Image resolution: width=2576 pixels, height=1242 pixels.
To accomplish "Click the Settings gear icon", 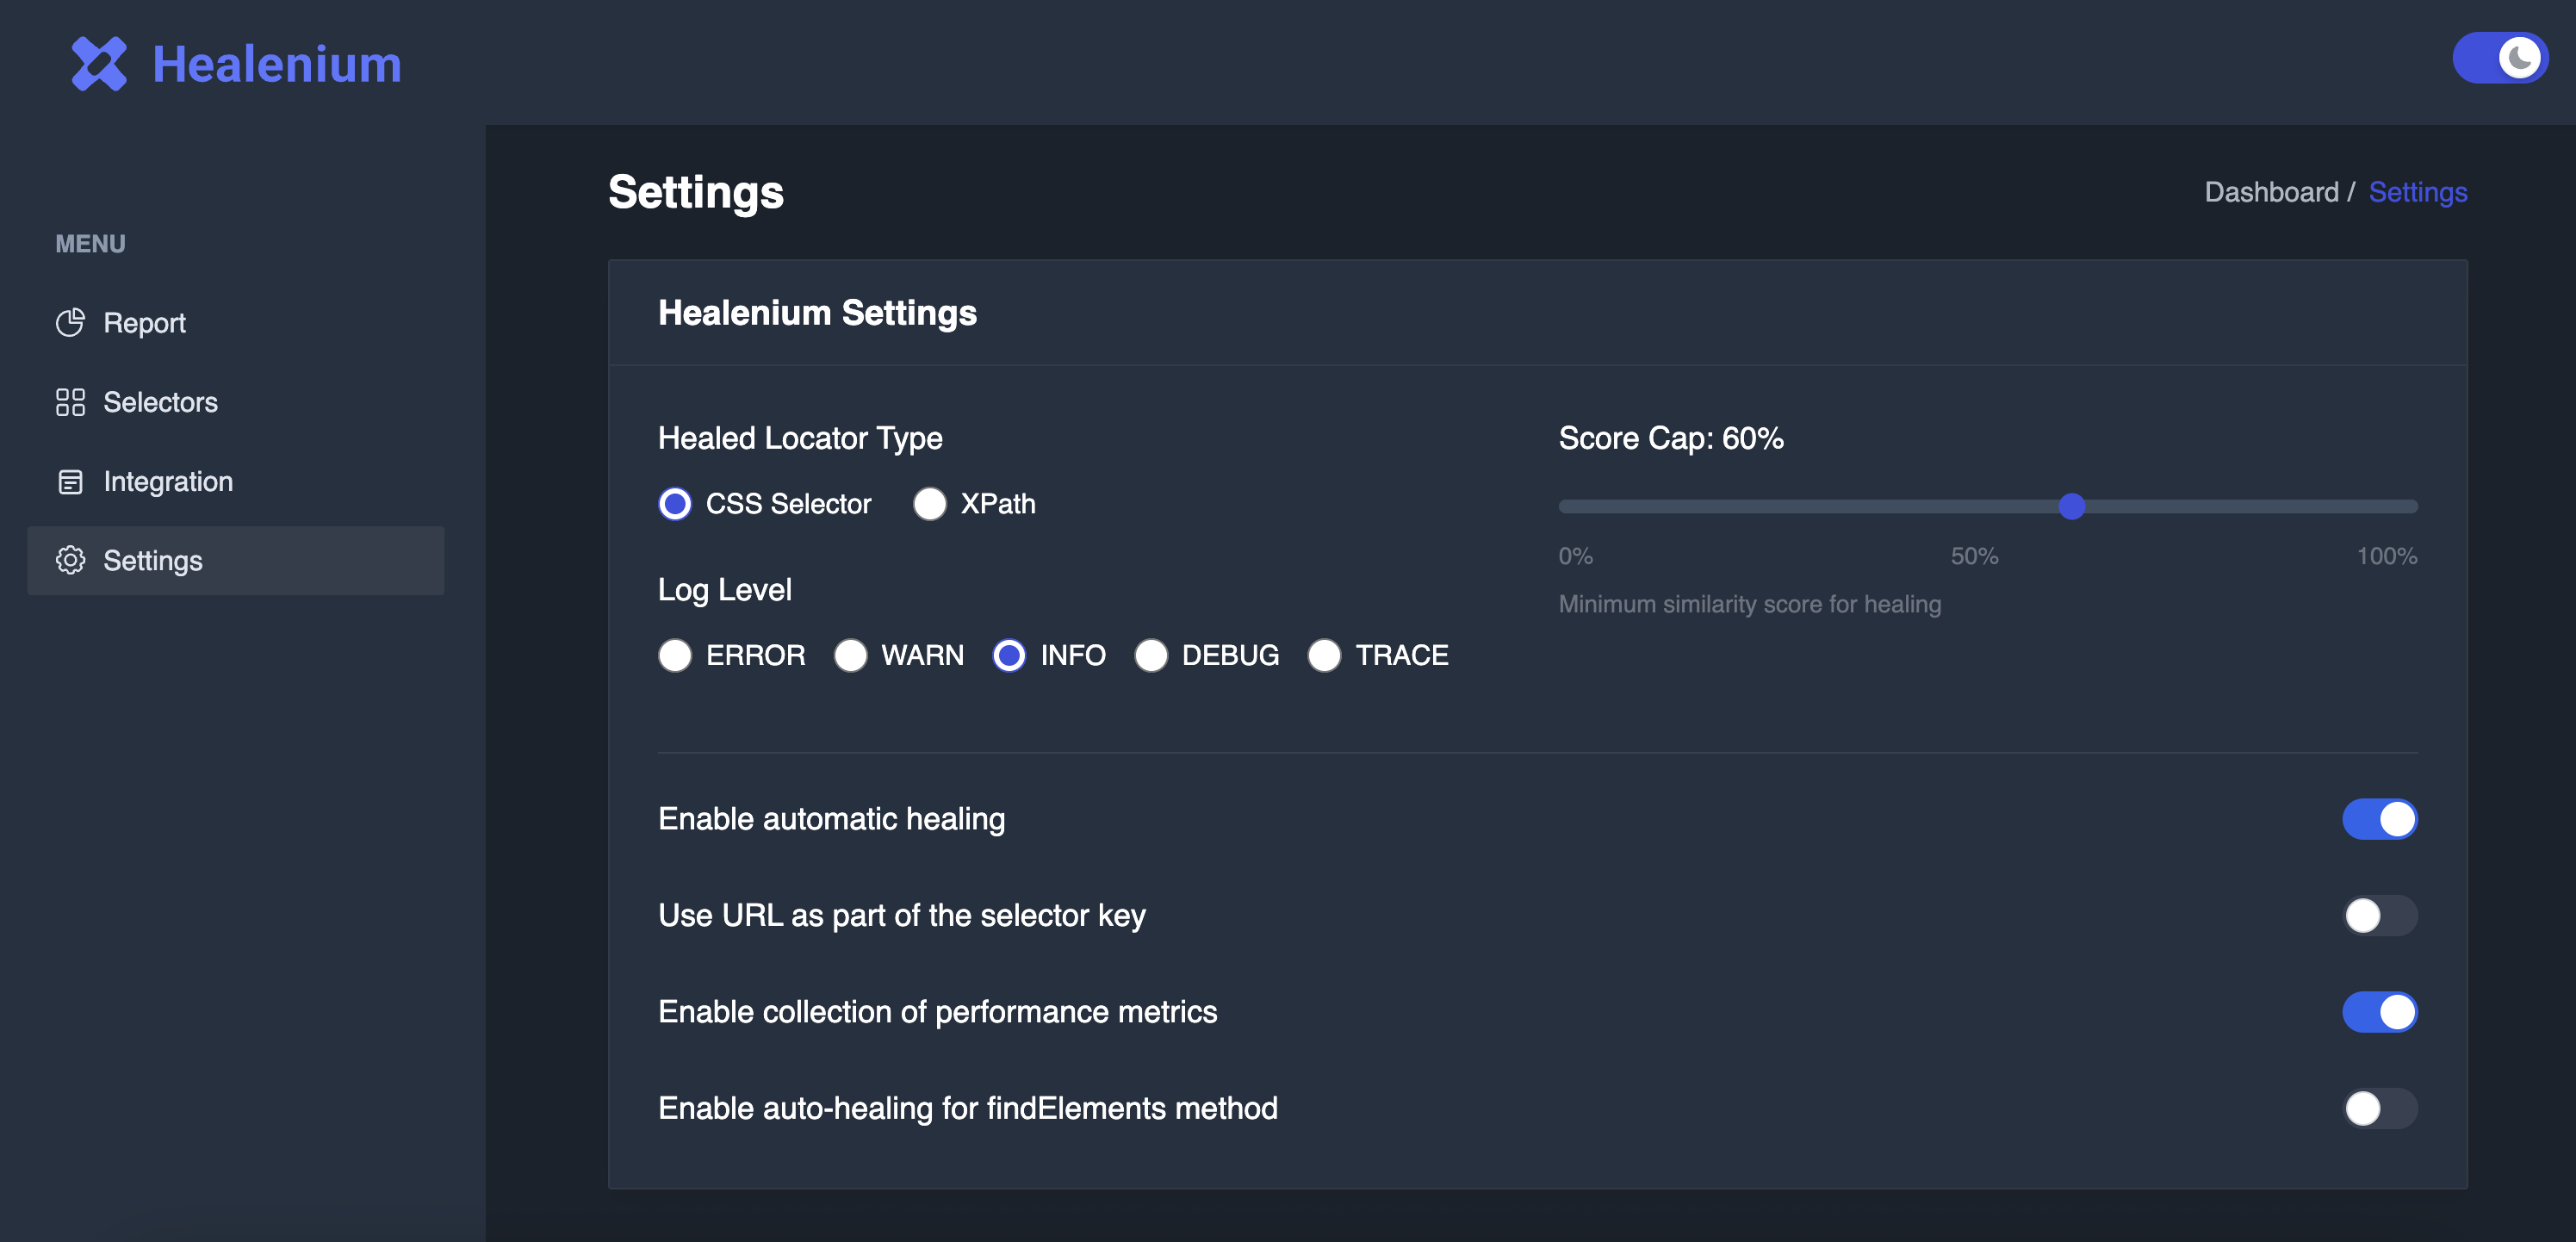I will (x=70, y=560).
